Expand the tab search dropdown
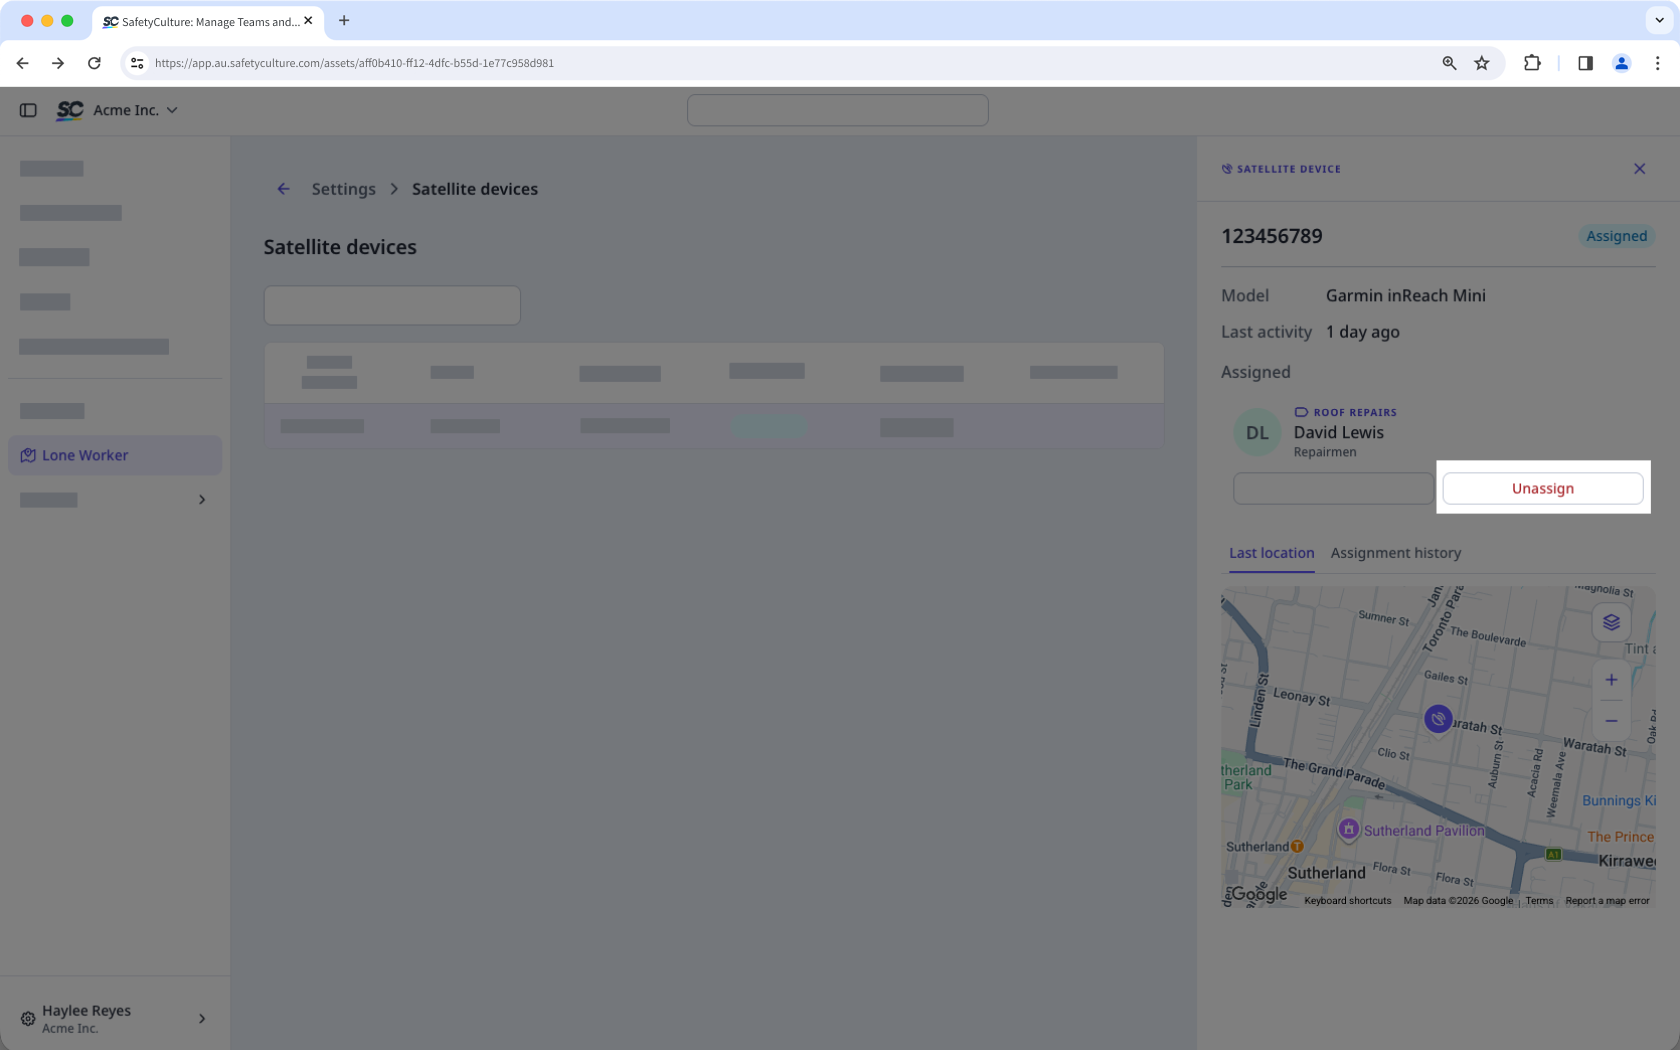The width and height of the screenshot is (1680, 1050). coord(1659,20)
